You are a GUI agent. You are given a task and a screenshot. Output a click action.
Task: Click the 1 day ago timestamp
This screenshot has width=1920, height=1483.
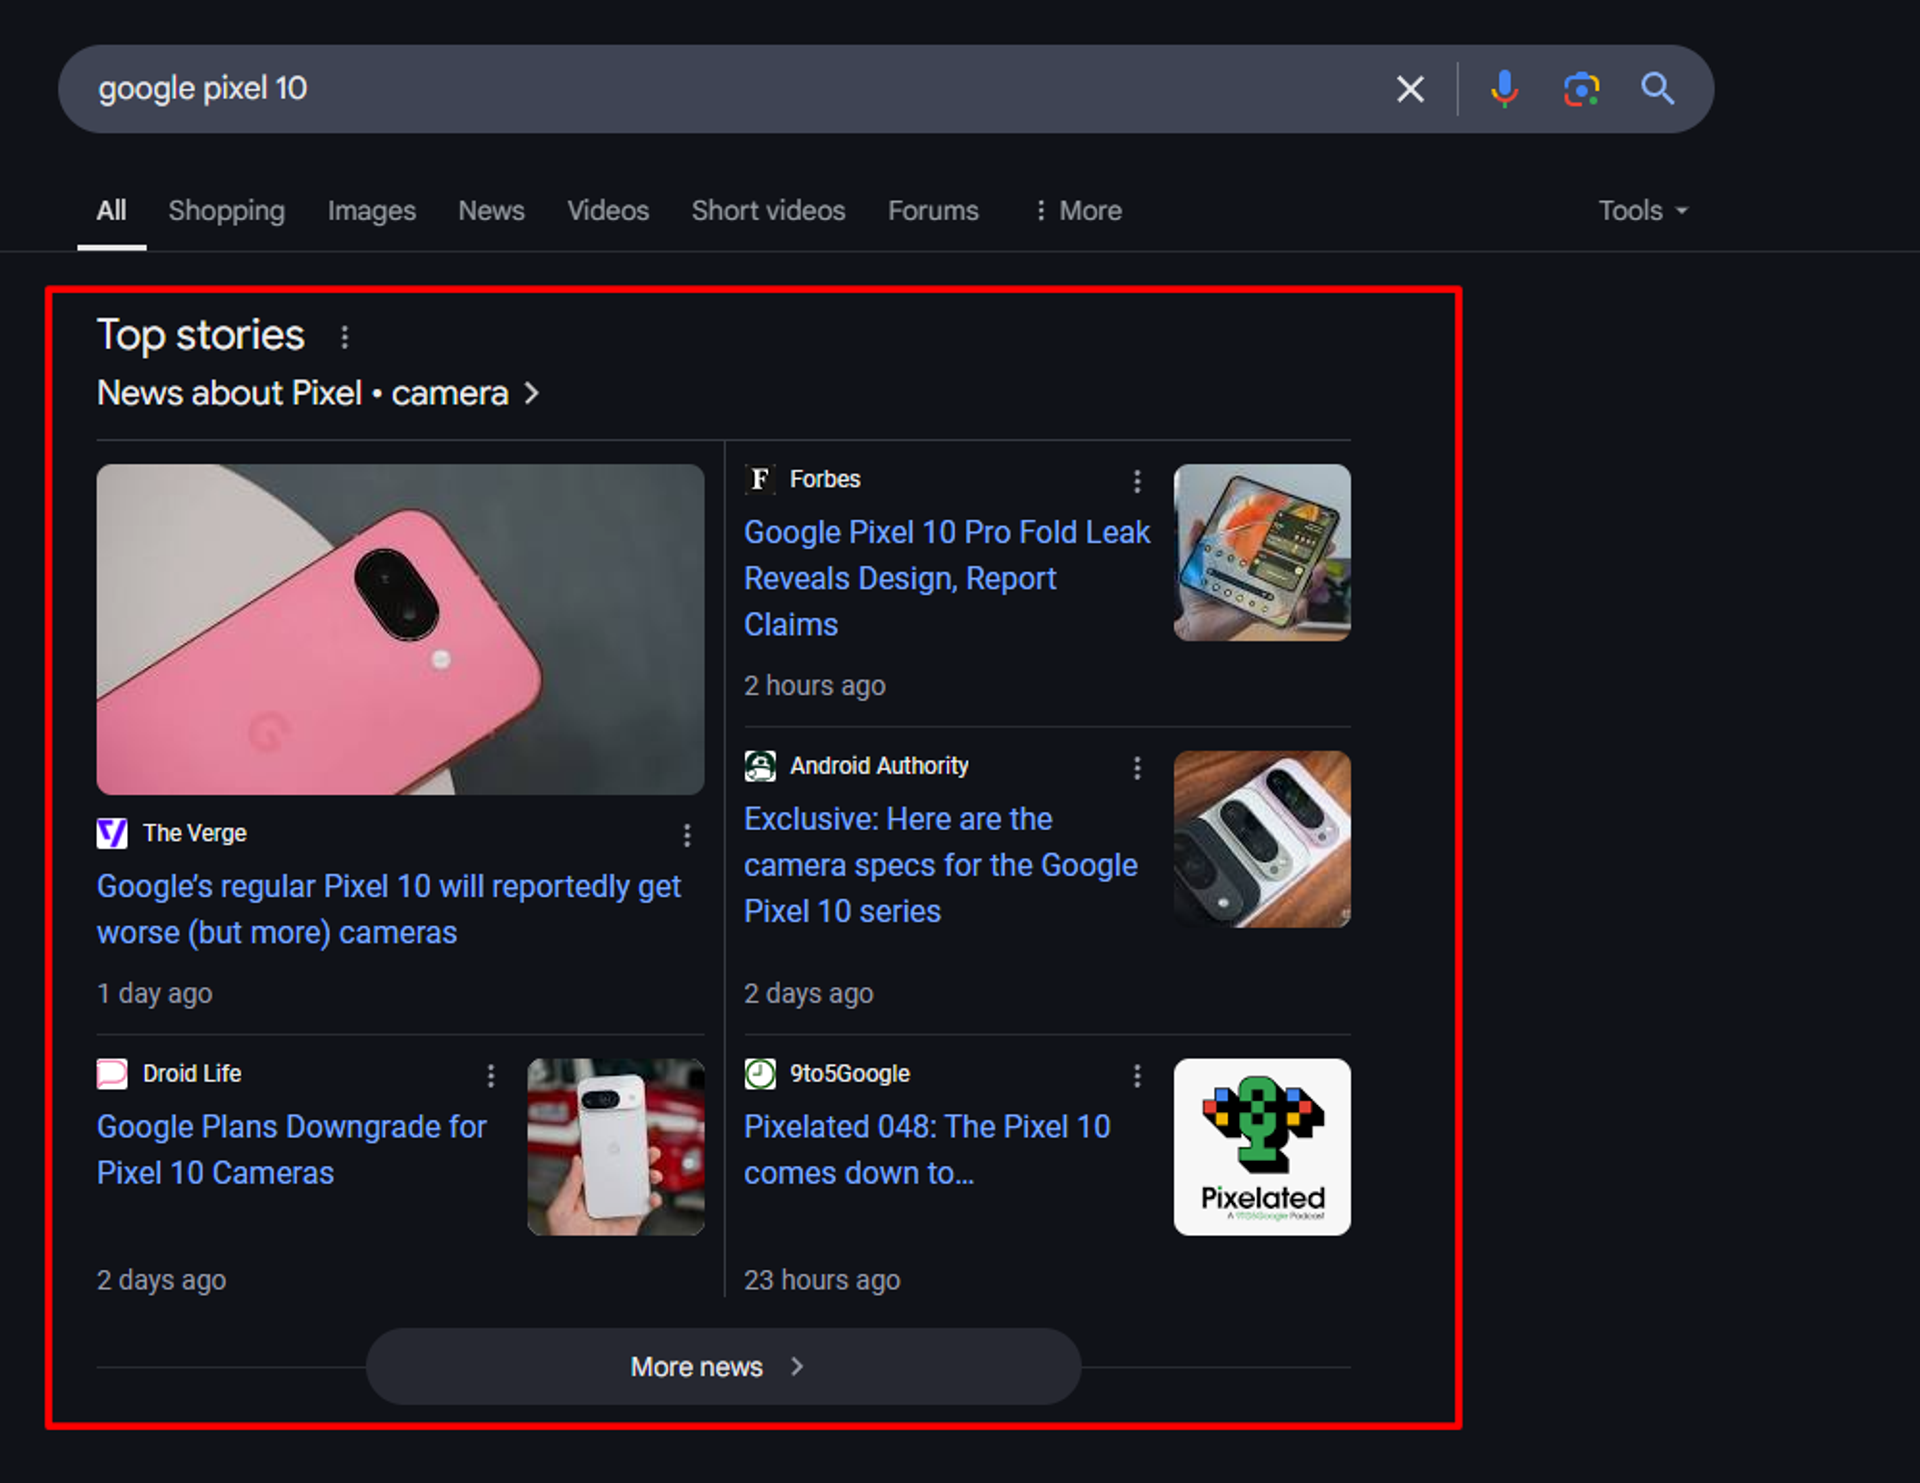(x=155, y=994)
